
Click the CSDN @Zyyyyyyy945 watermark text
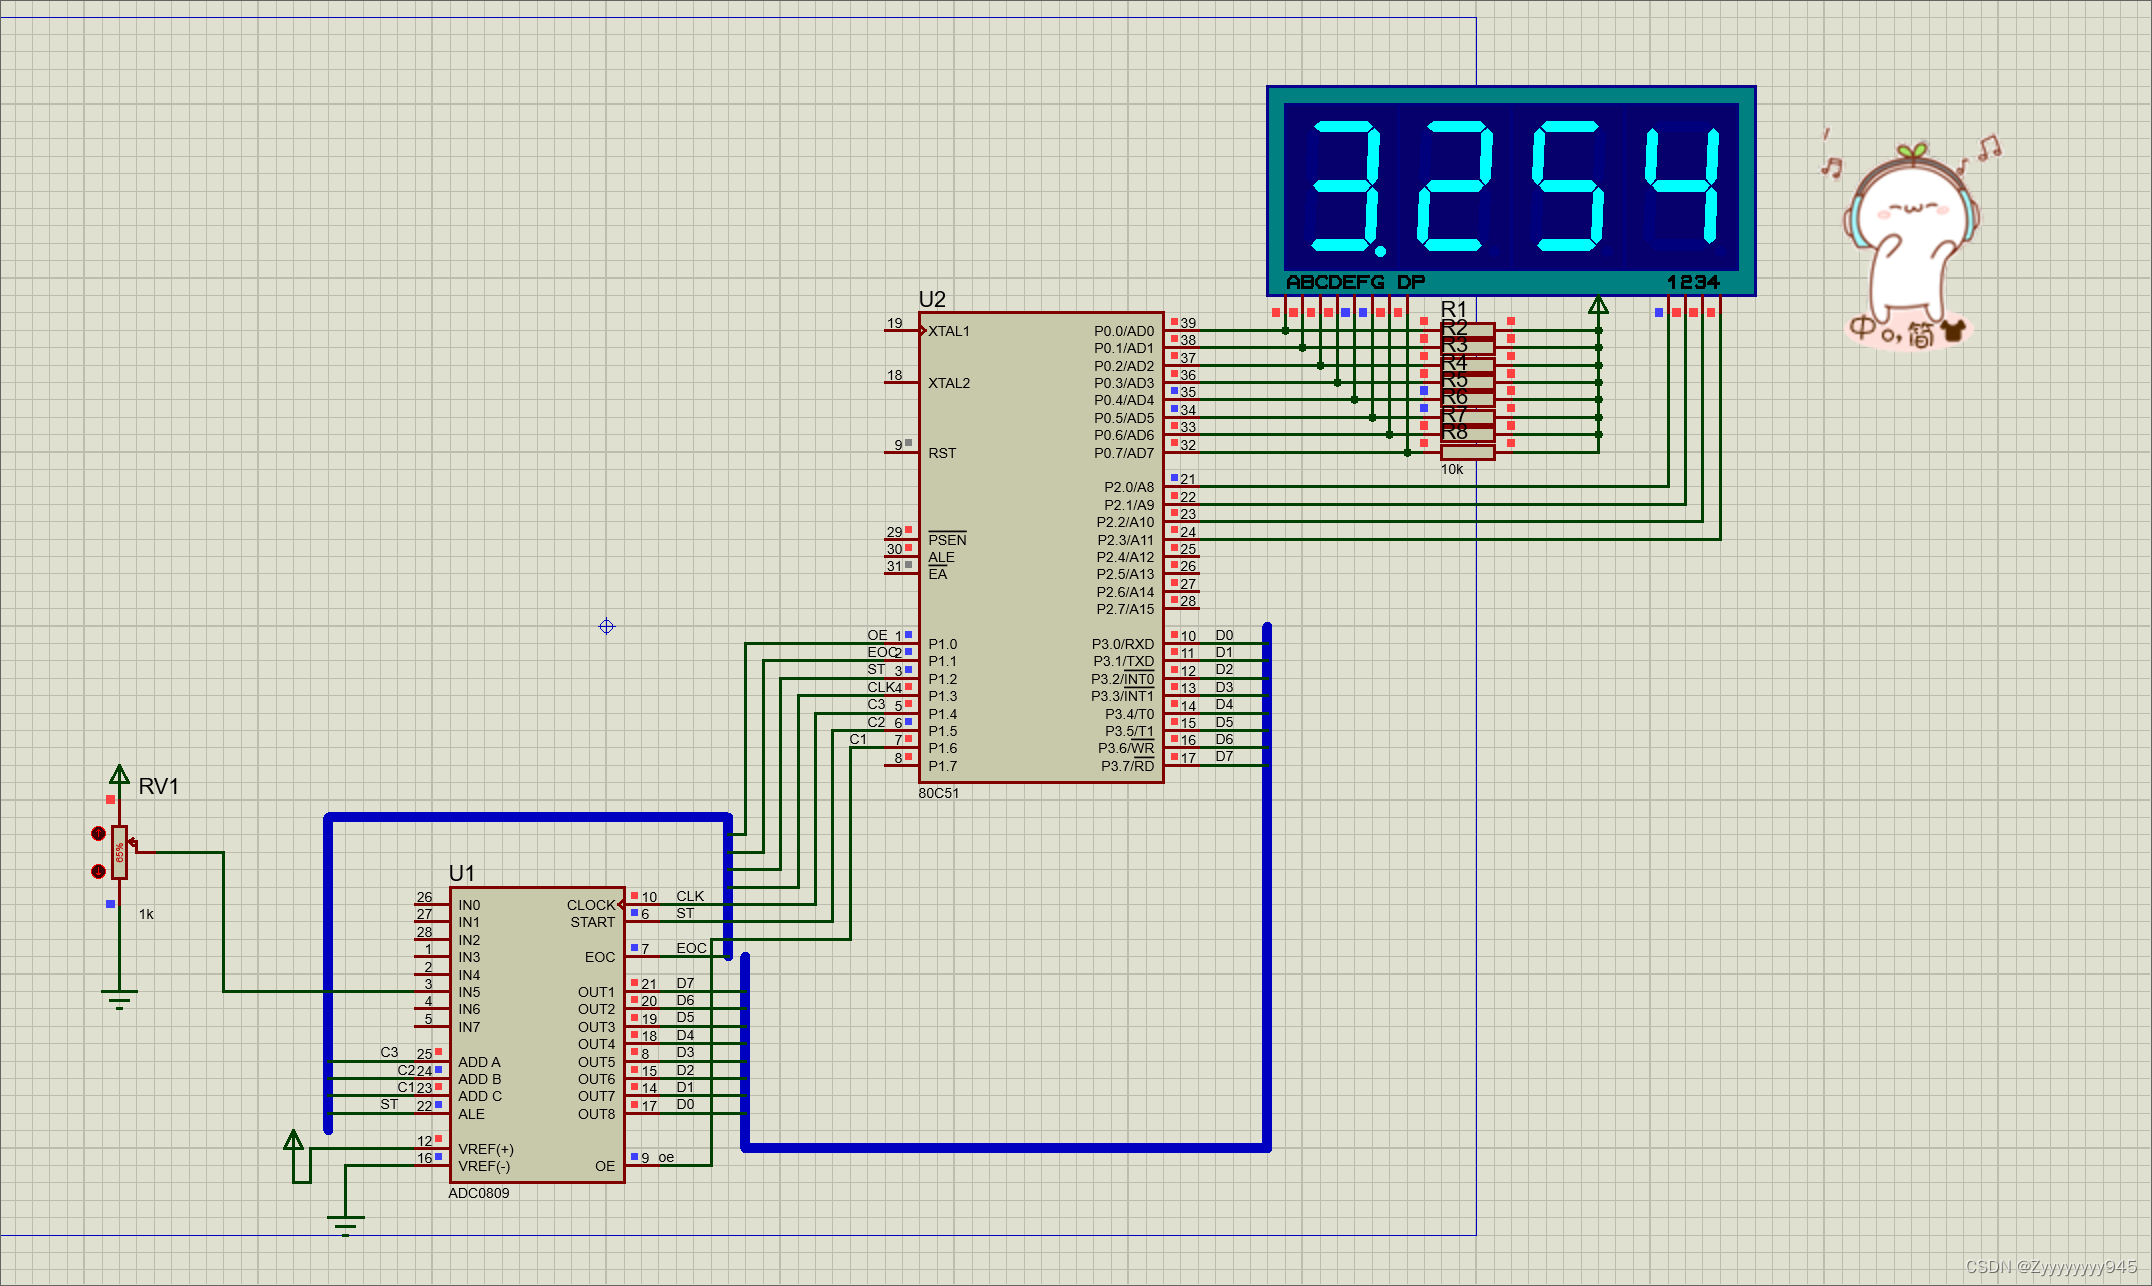tap(2050, 1266)
